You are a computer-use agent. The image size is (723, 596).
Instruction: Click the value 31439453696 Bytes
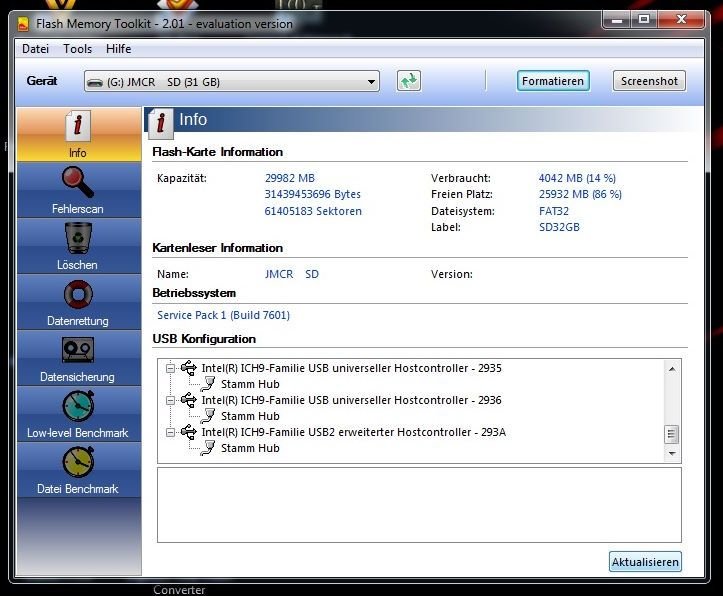click(313, 194)
